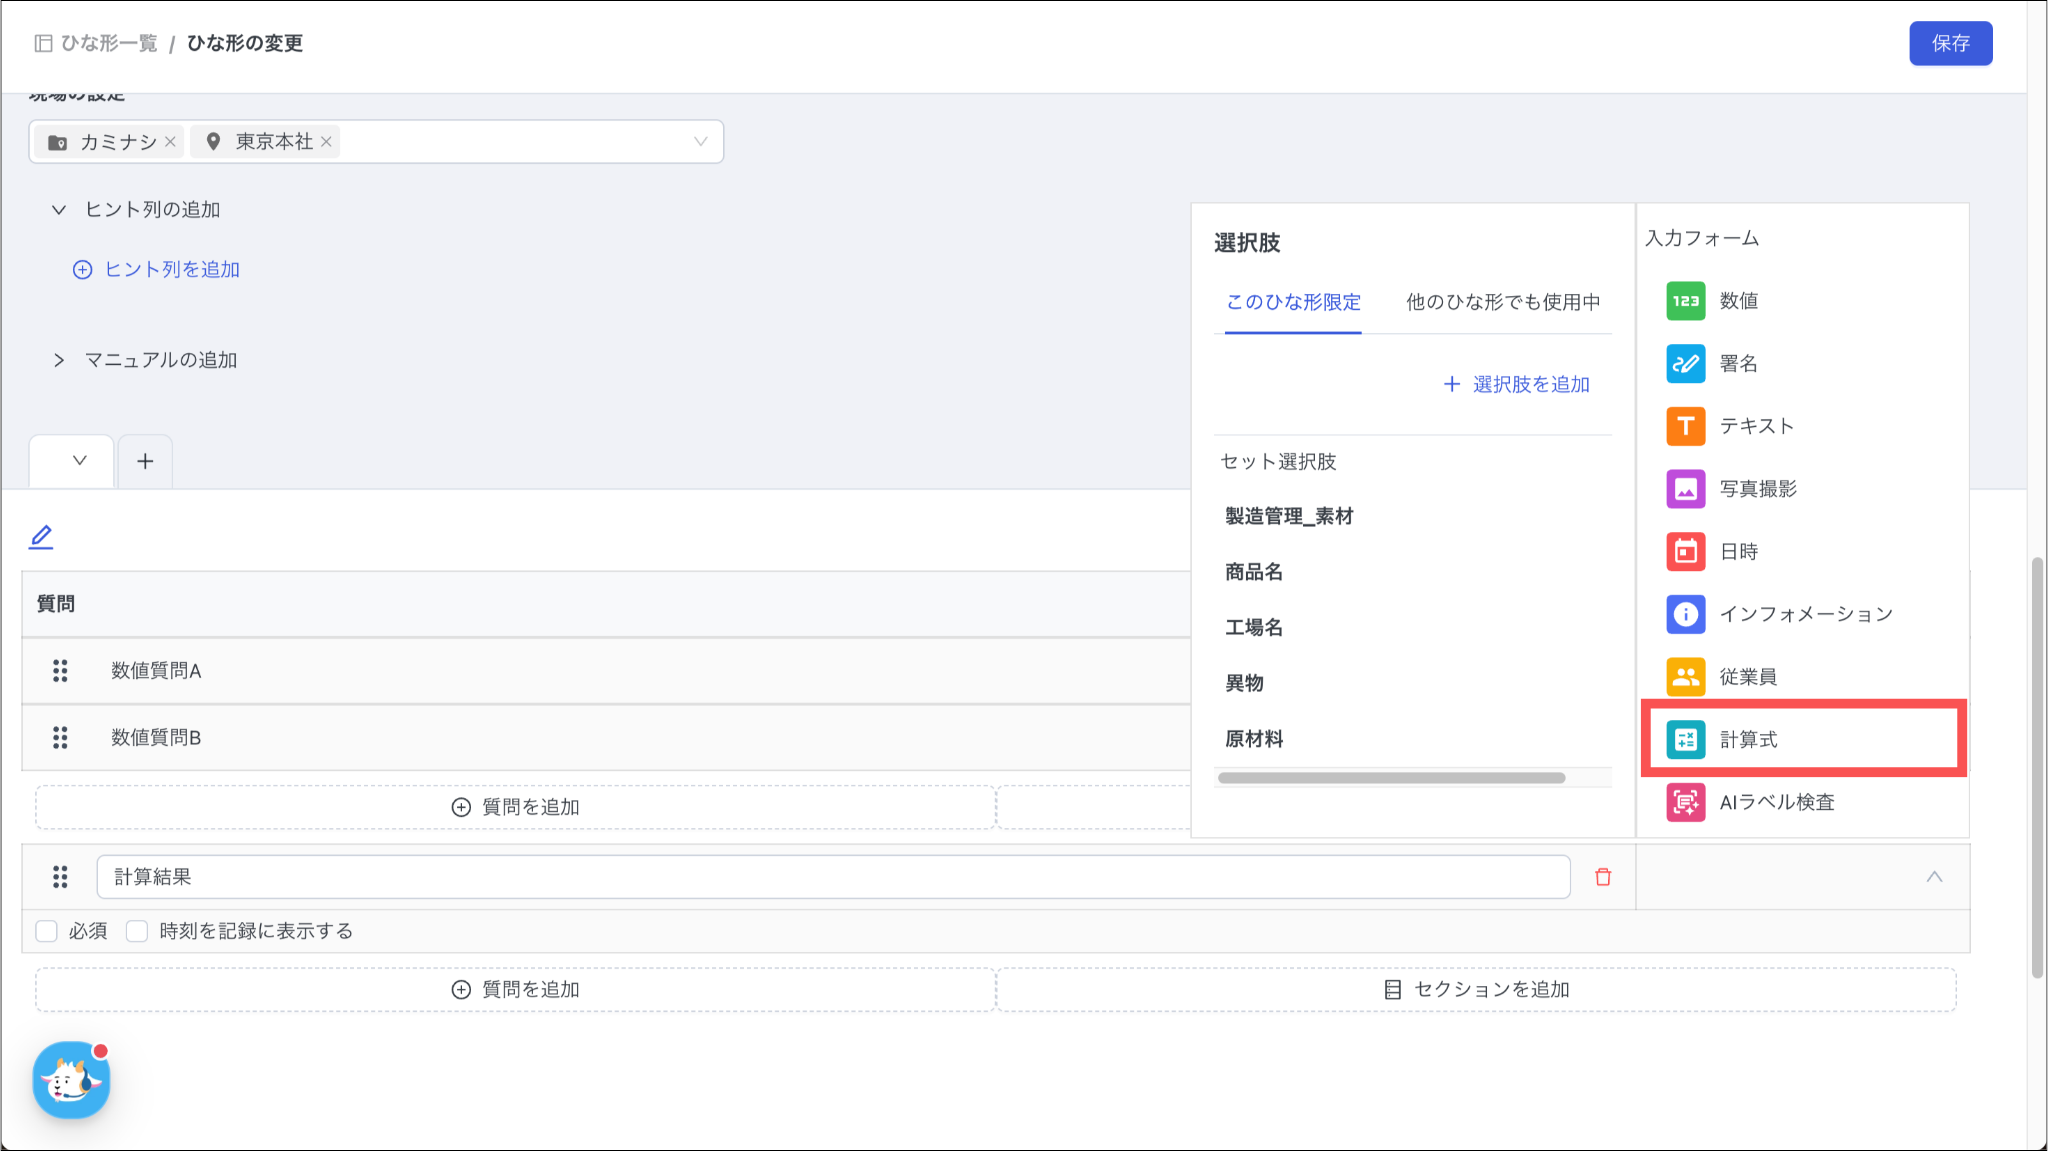2048x1151 pixels.
Task: Enable the 必須 required checkbox
Action: tap(46, 931)
